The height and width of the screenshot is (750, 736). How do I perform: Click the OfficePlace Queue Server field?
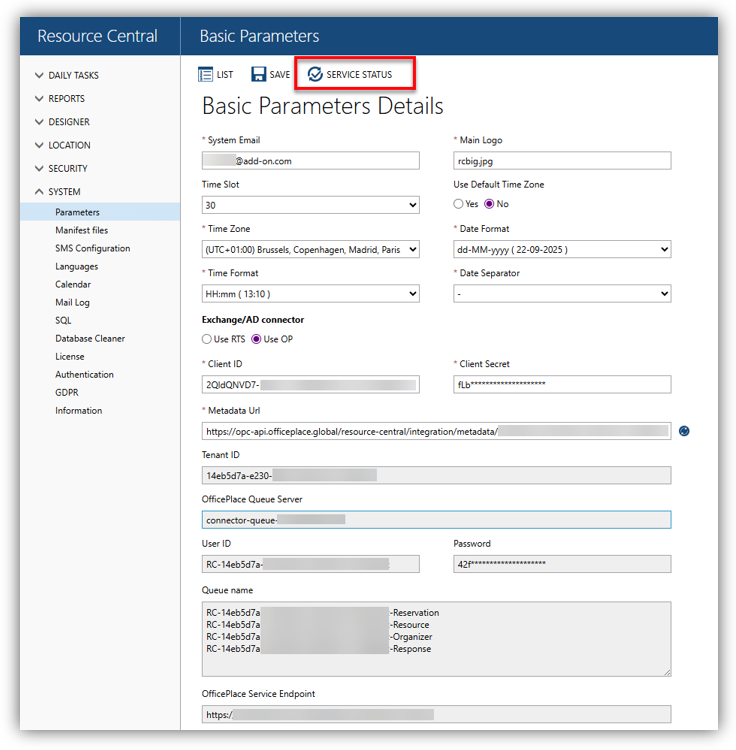coord(436,520)
